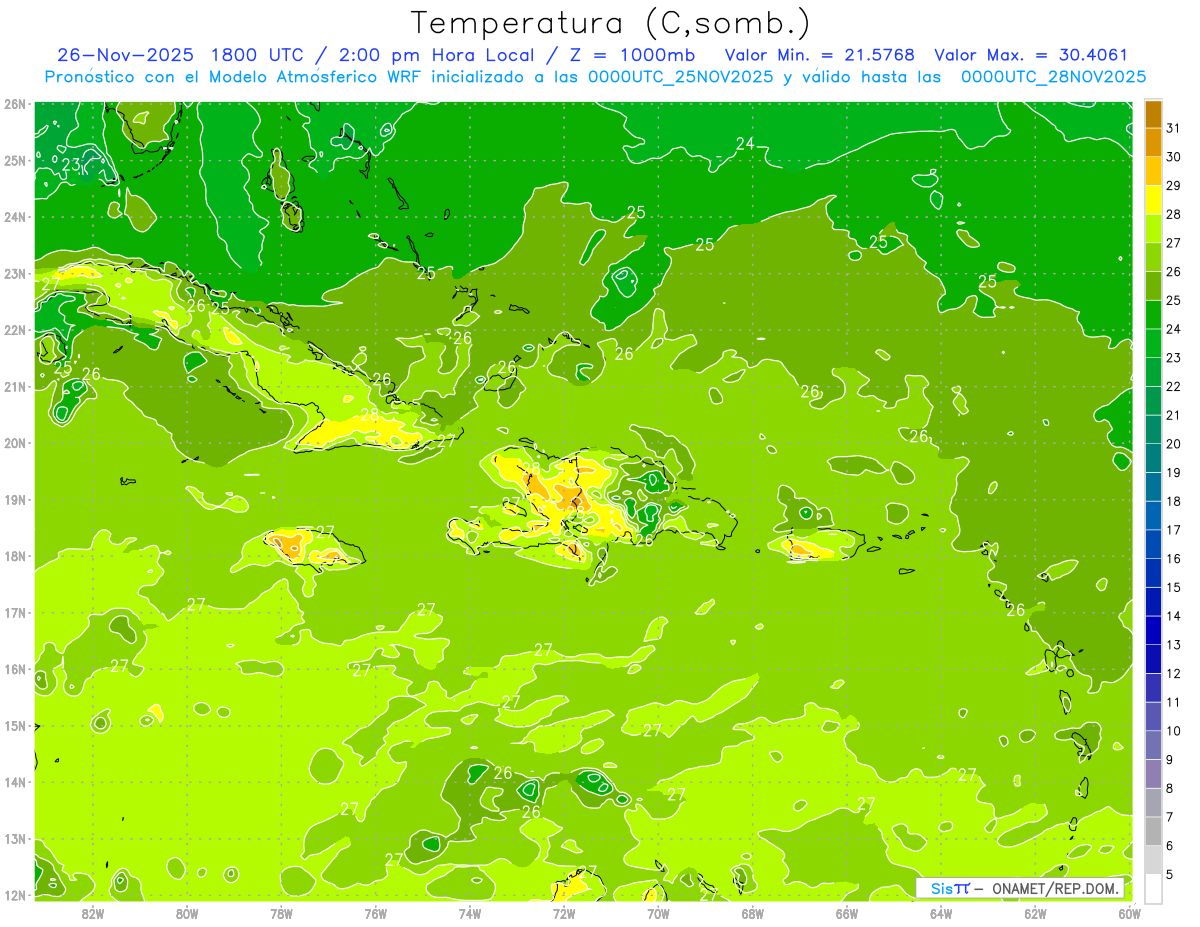Click the 78W longitude axis label
Viewport: 1200px width, 927px height.
pyautogui.click(x=281, y=912)
